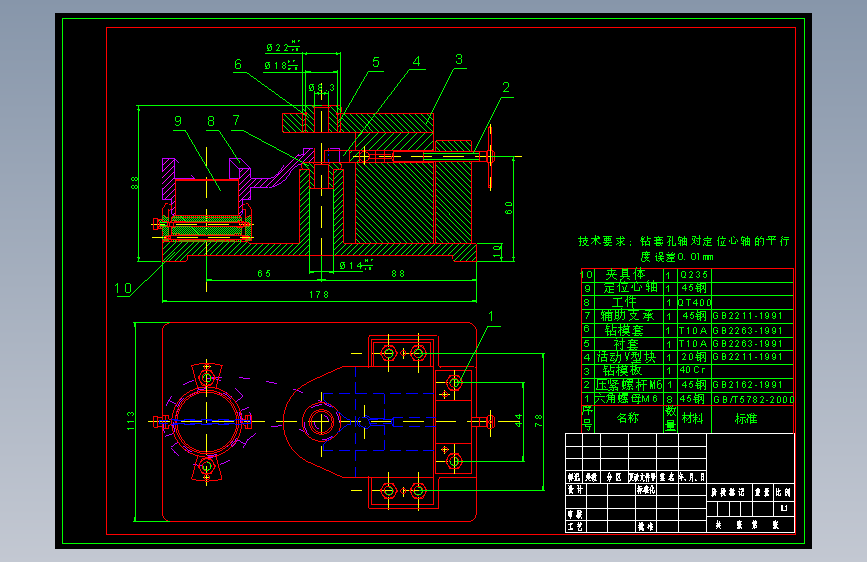Click 压紧螺杆M6 in the parts list

pos(629,384)
